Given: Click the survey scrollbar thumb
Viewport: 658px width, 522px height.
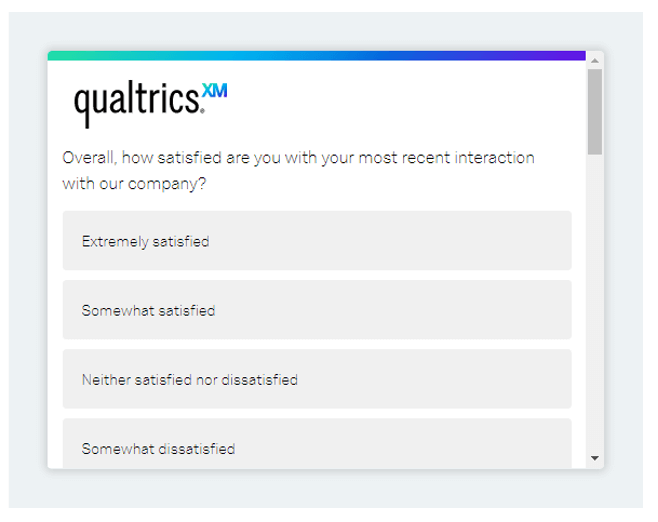Looking at the screenshot, I should (595, 110).
